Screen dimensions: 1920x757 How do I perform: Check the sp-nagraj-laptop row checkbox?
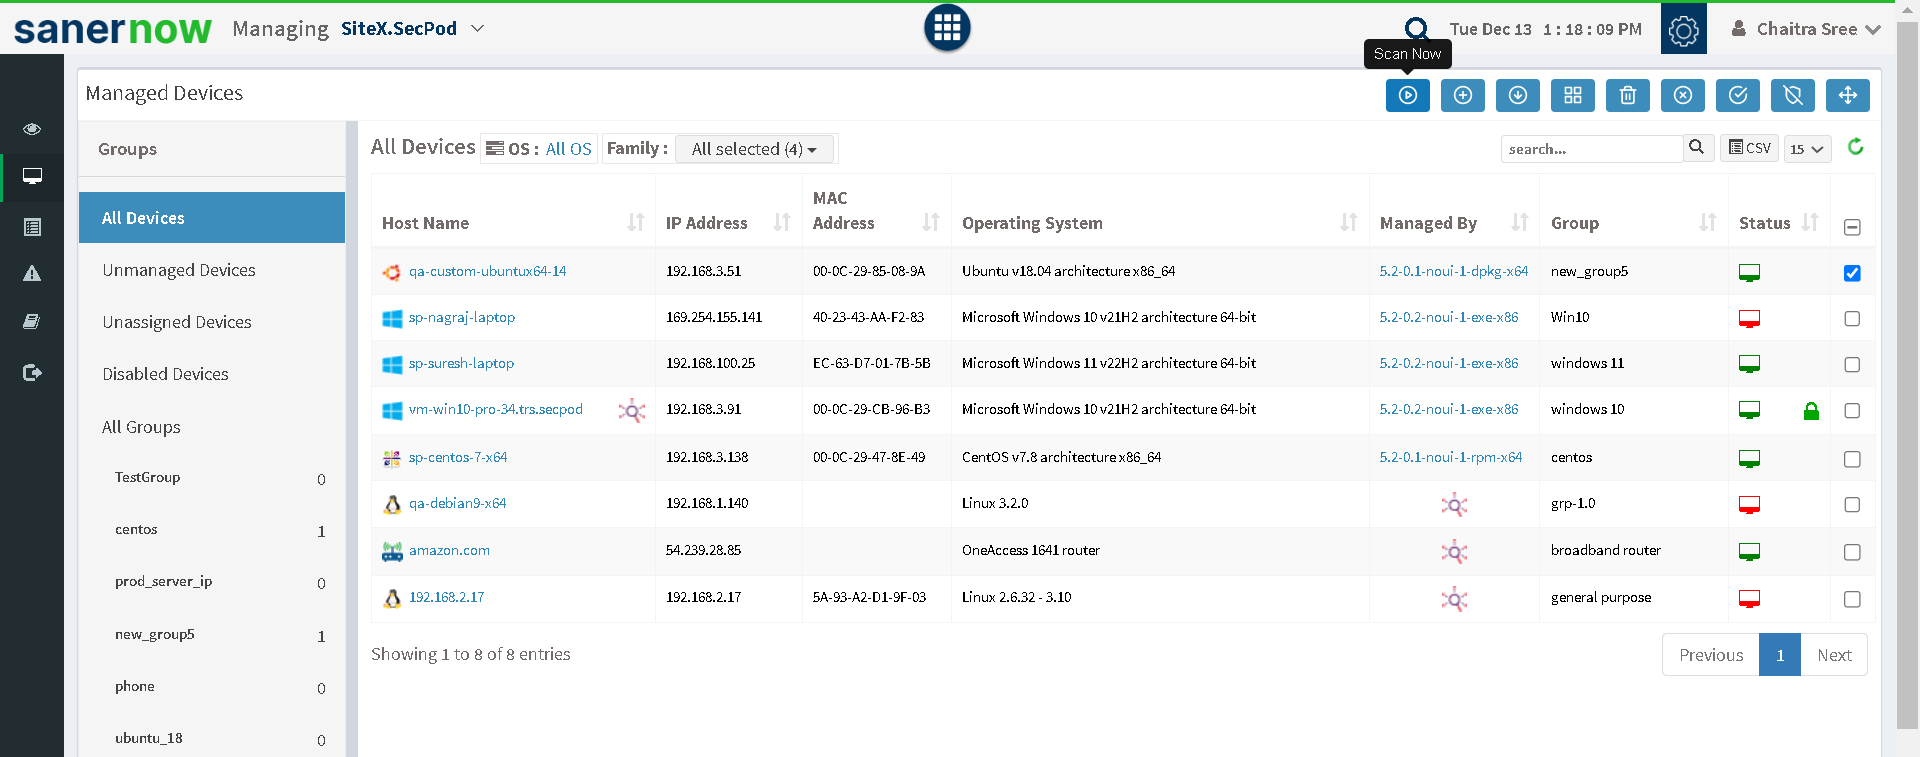coord(1852,319)
